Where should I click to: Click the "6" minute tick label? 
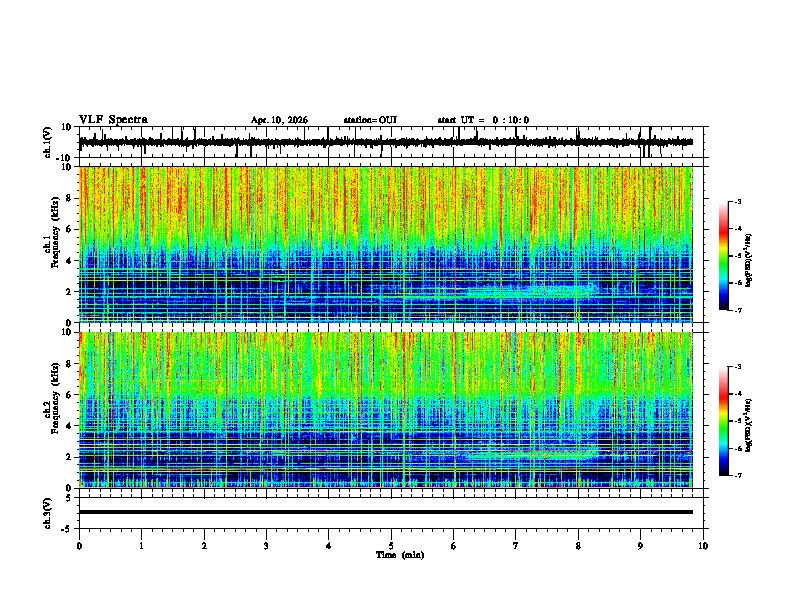tap(454, 546)
